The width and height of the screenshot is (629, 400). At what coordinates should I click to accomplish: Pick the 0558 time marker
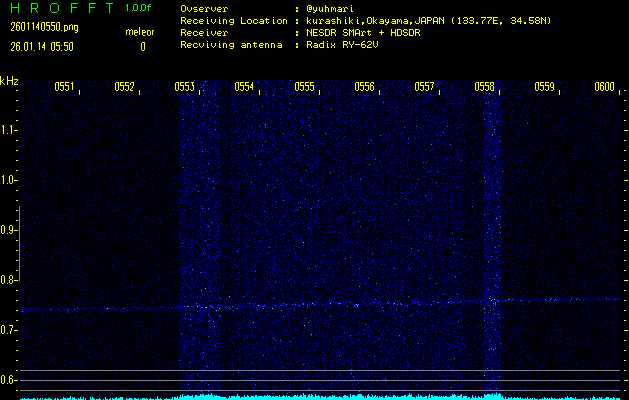coord(484,87)
